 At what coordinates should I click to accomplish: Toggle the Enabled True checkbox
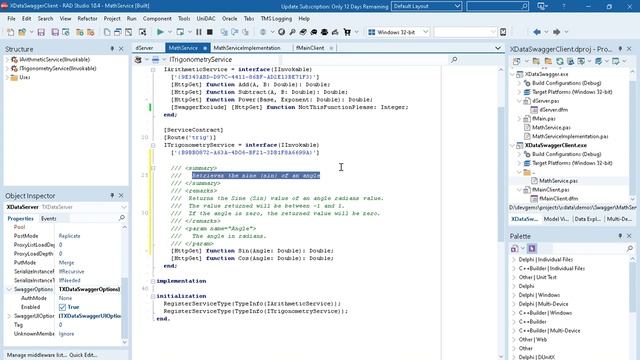(x=62, y=307)
